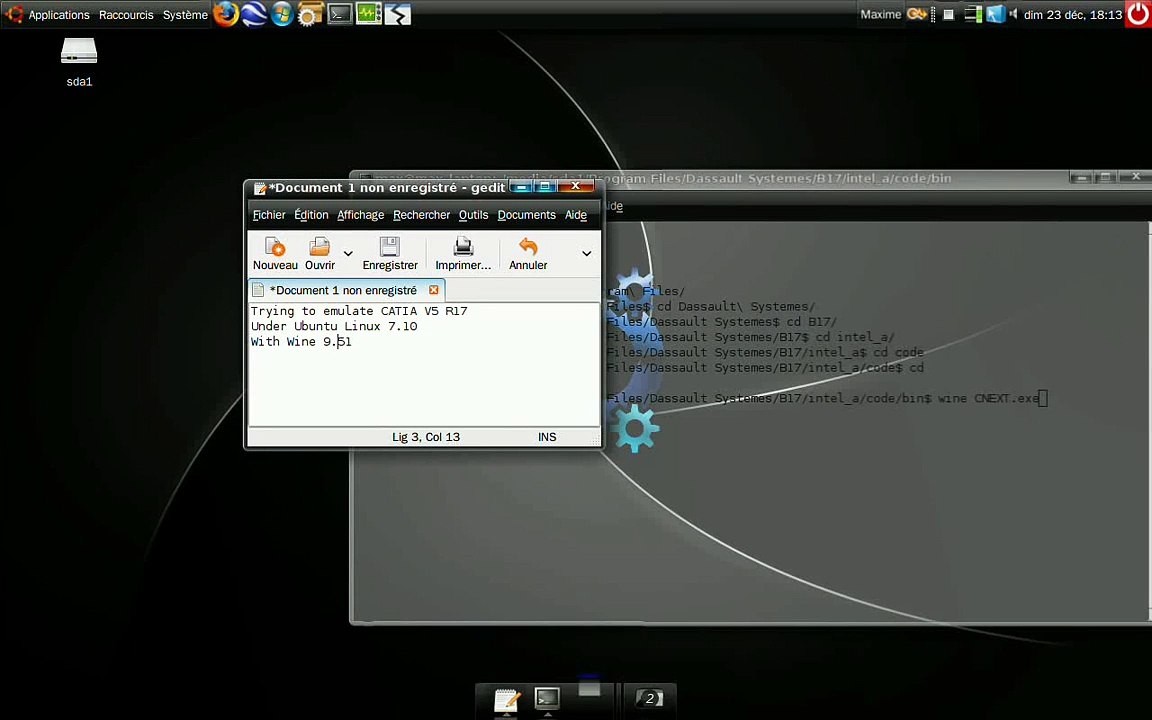Viewport: 1152px width, 720px height.
Task: Close the Document 1 tab with red x
Action: click(433, 289)
